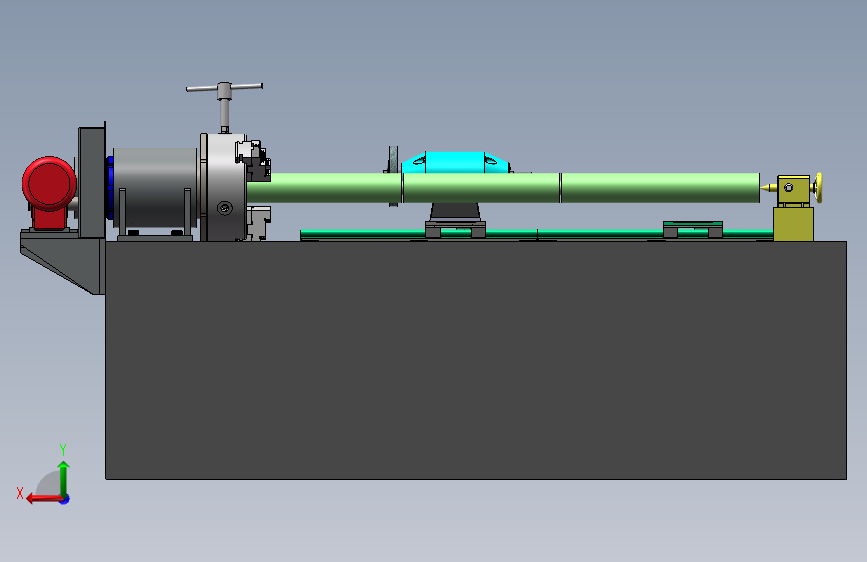Select the green guide rail on the base
Image resolution: width=867 pixels, height=562 pixels.
536,235
